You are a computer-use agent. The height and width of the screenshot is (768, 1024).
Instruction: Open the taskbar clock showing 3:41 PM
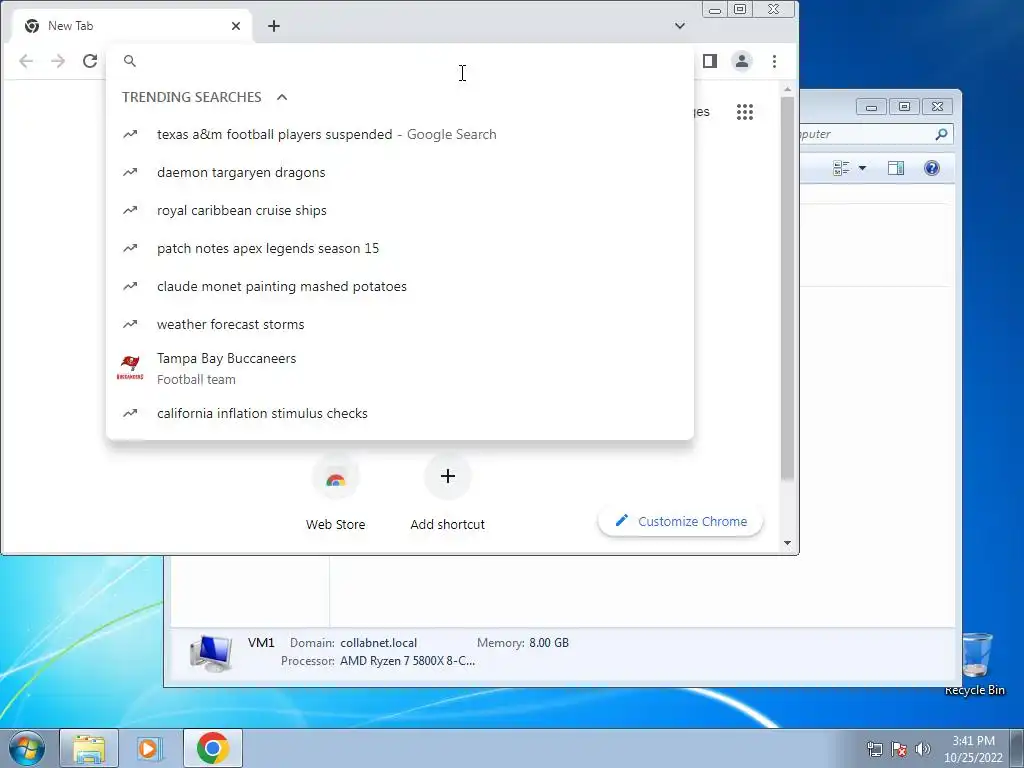click(x=973, y=749)
